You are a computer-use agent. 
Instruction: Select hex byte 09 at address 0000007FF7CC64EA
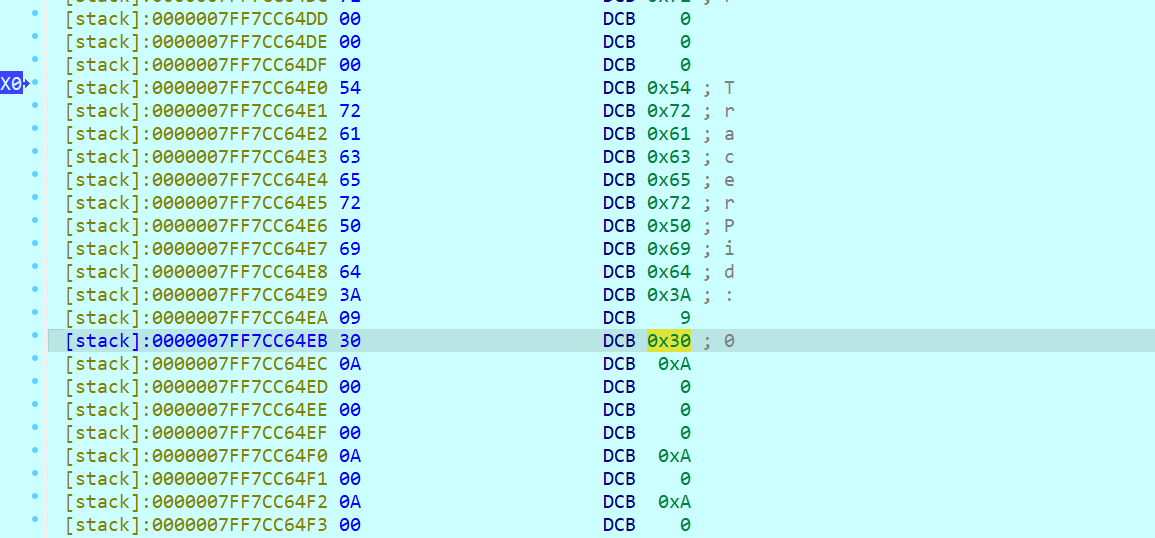(x=350, y=318)
